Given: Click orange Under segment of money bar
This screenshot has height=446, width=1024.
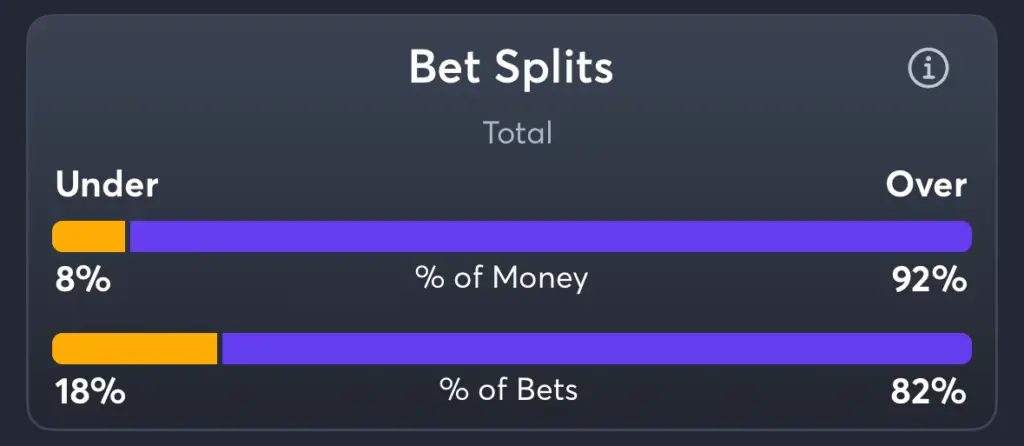Looking at the screenshot, I should point(89,236).
